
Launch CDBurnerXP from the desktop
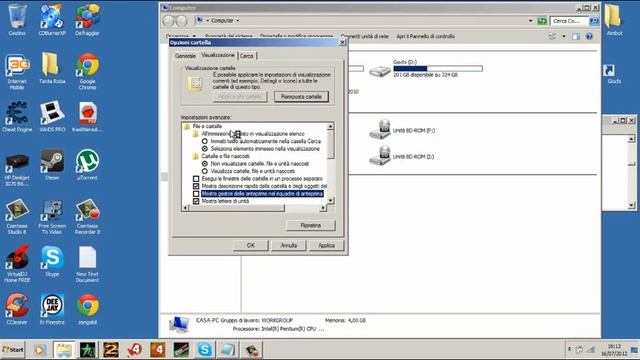52,20
